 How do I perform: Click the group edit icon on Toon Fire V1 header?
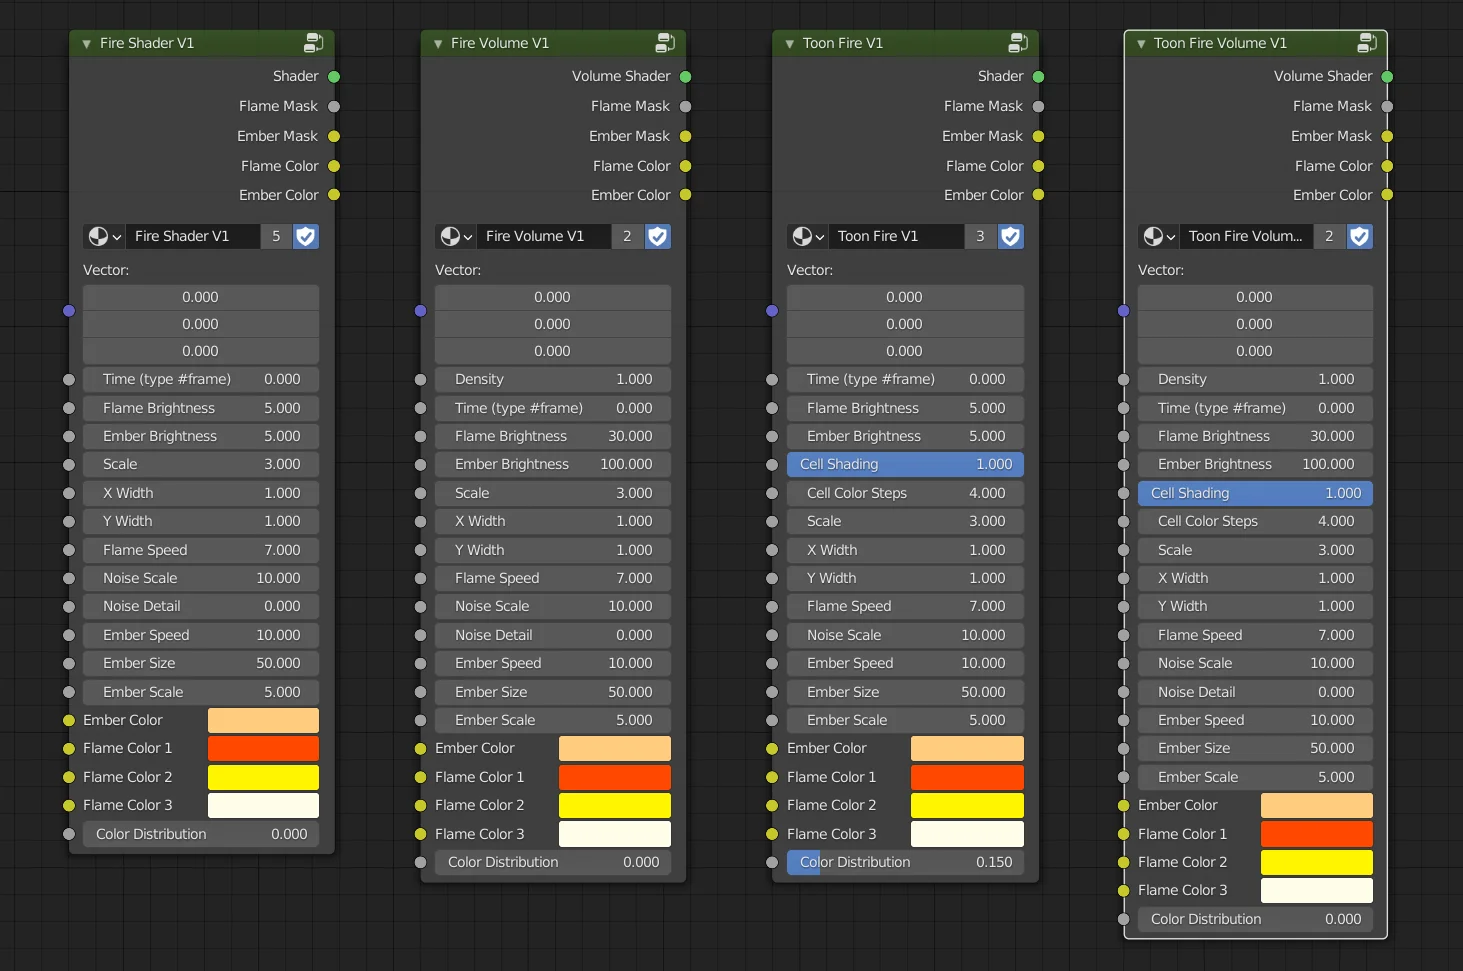(1018, 43)
